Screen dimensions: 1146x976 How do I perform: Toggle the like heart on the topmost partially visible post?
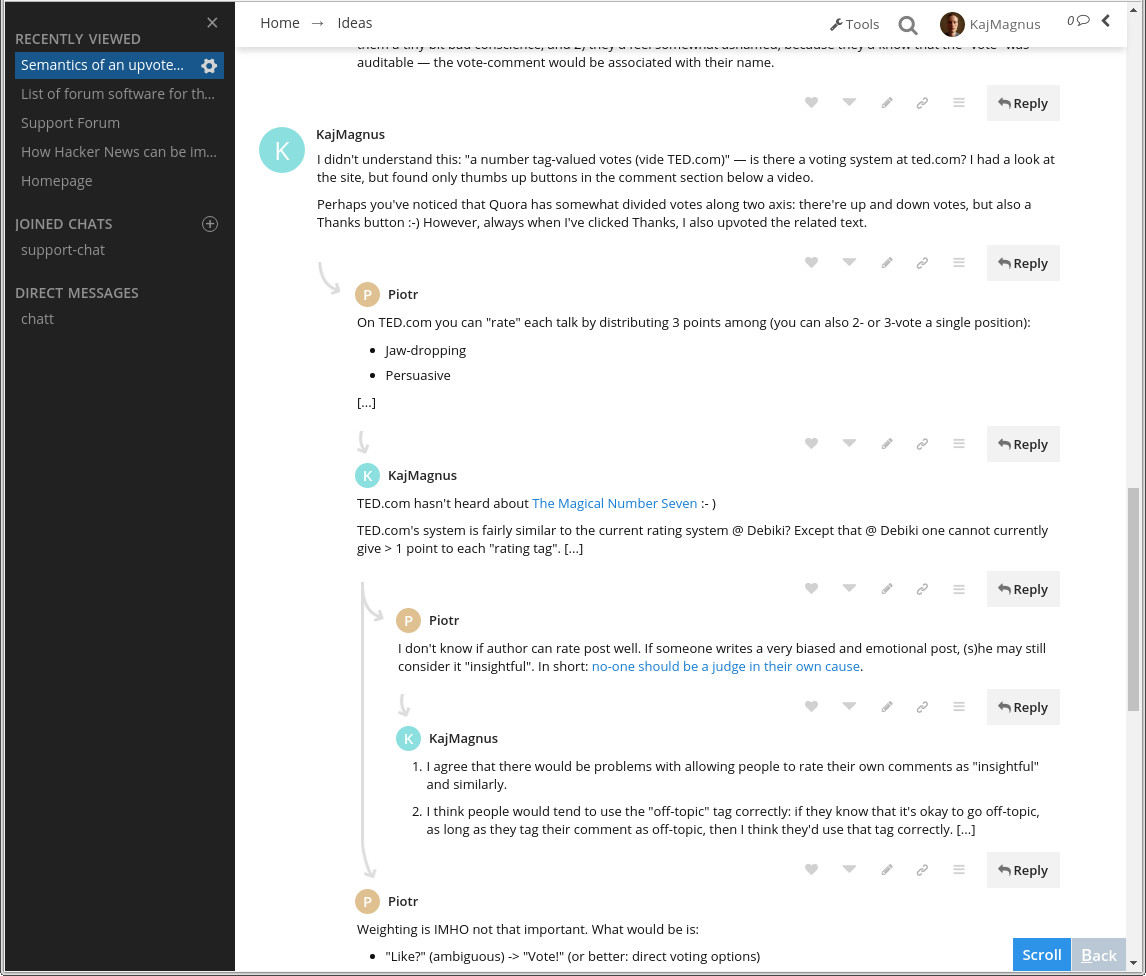811,102
